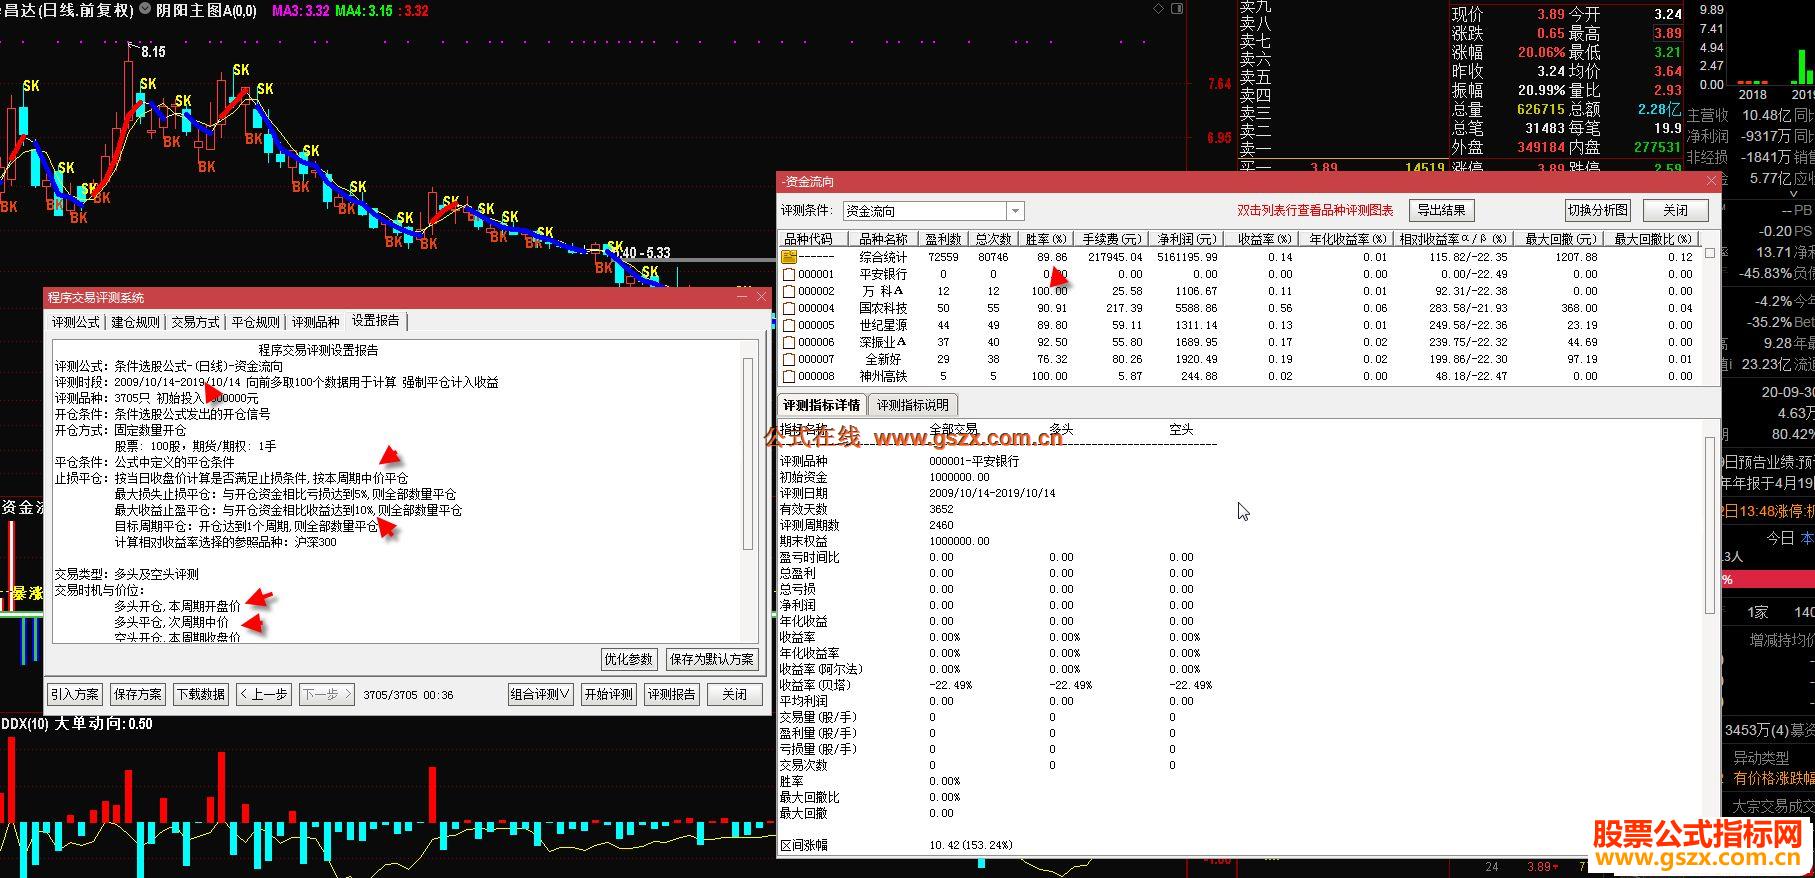Click the 开始评测 button

tap(609, 694)
